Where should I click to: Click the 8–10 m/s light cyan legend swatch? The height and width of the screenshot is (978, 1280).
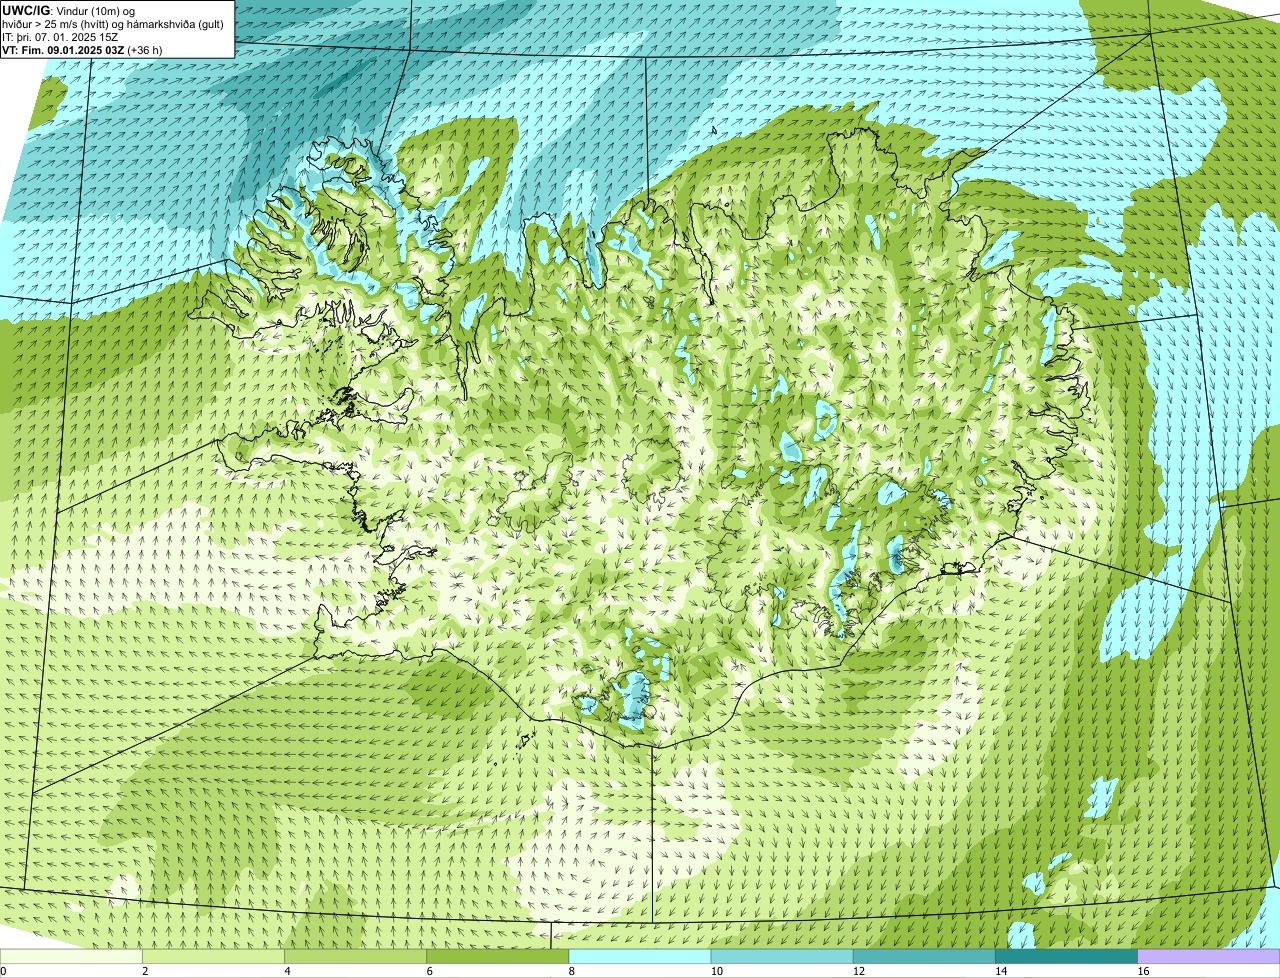tap(640, 956)
